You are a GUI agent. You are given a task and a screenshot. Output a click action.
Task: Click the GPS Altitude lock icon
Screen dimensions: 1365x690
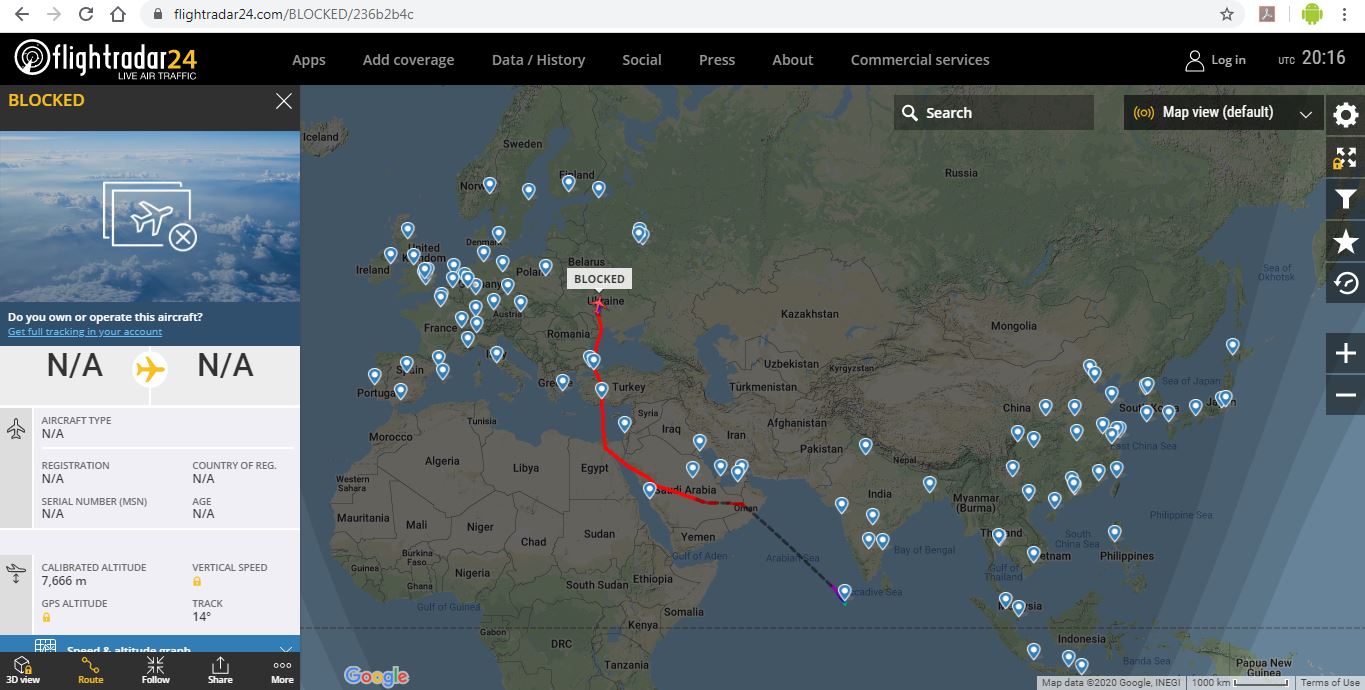[x=46, y=617]
